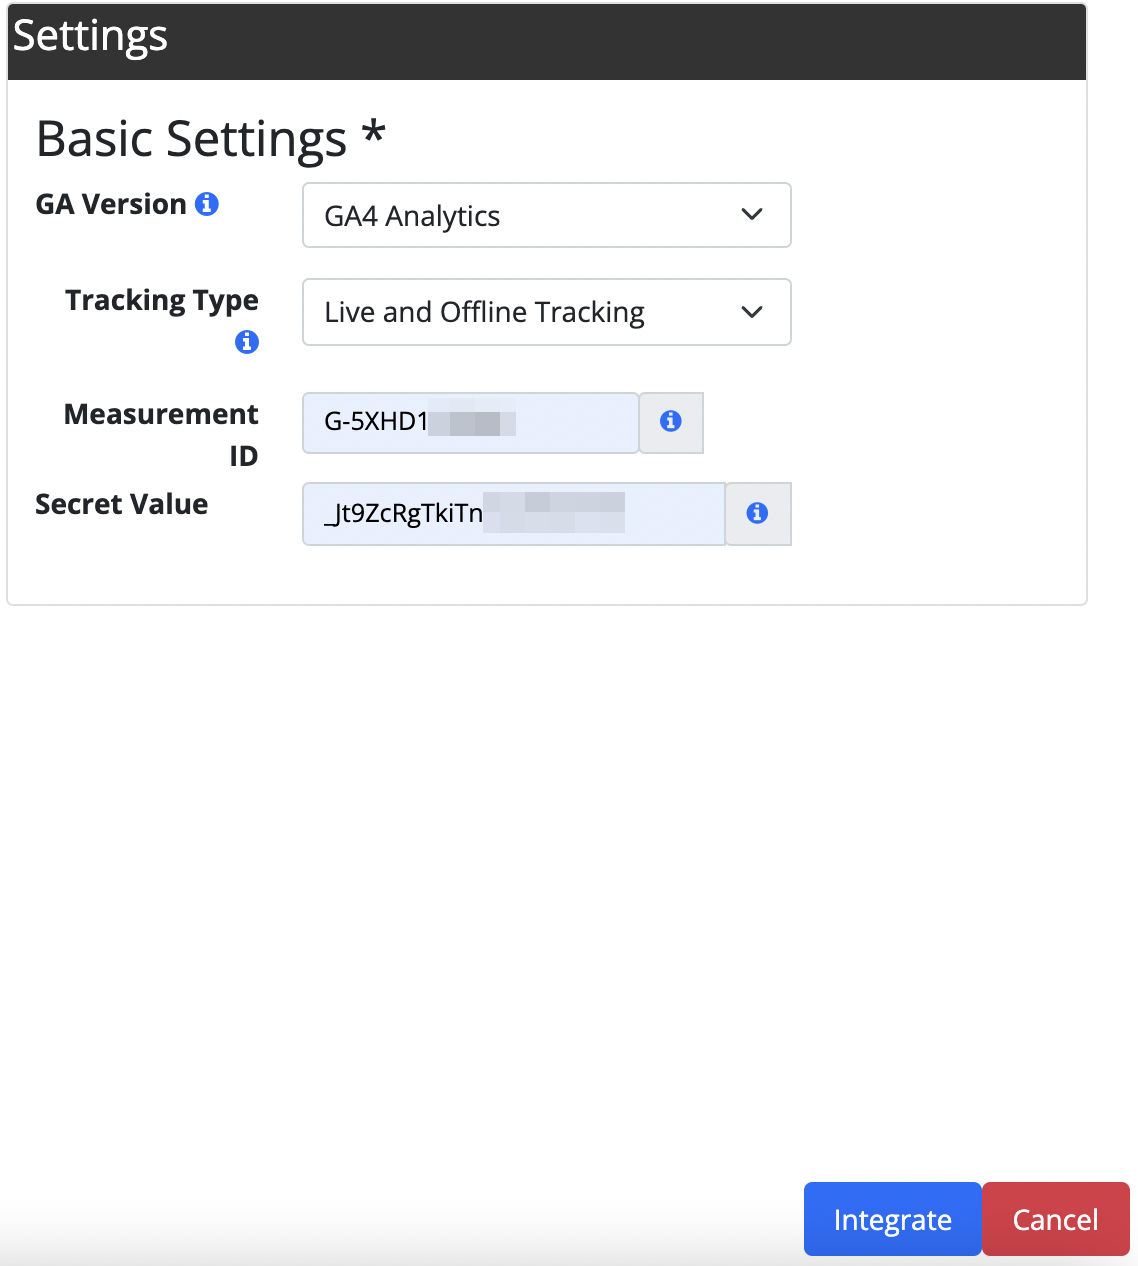Screen dimensions: 1138x1266
Task: Click the info button beside Secret Value field
Action: (758, 514)
